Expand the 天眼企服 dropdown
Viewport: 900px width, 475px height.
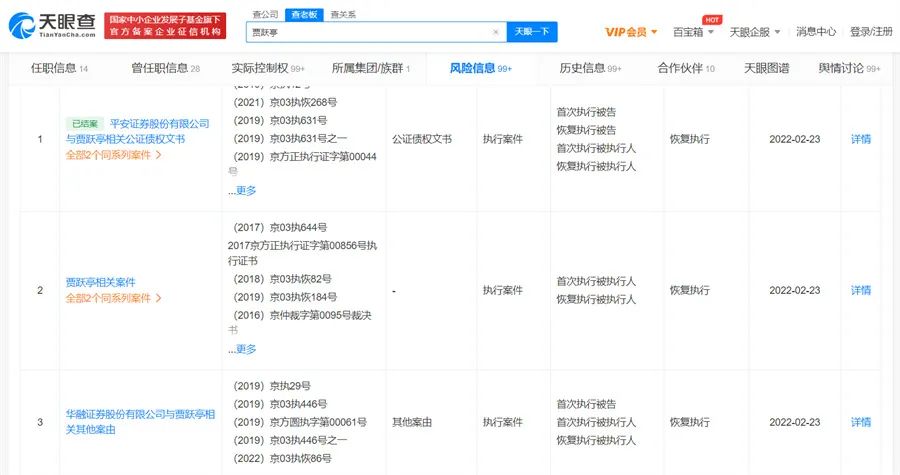tap(755, 32)
